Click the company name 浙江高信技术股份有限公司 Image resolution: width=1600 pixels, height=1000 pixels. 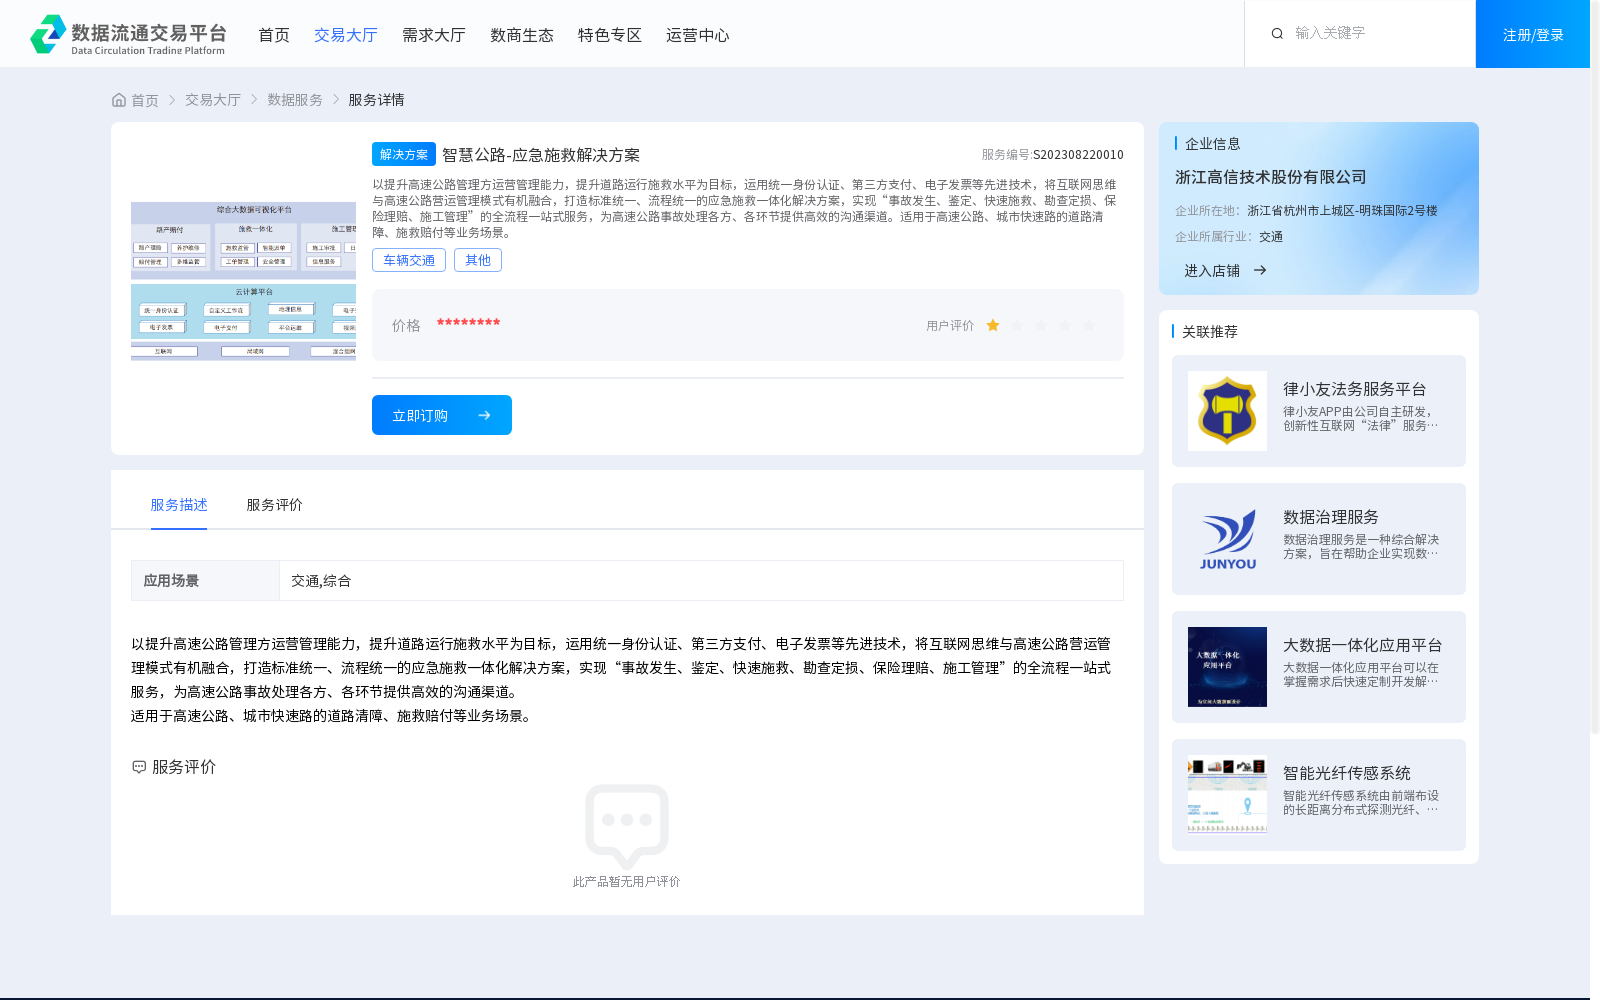[x=1271, y=177]
